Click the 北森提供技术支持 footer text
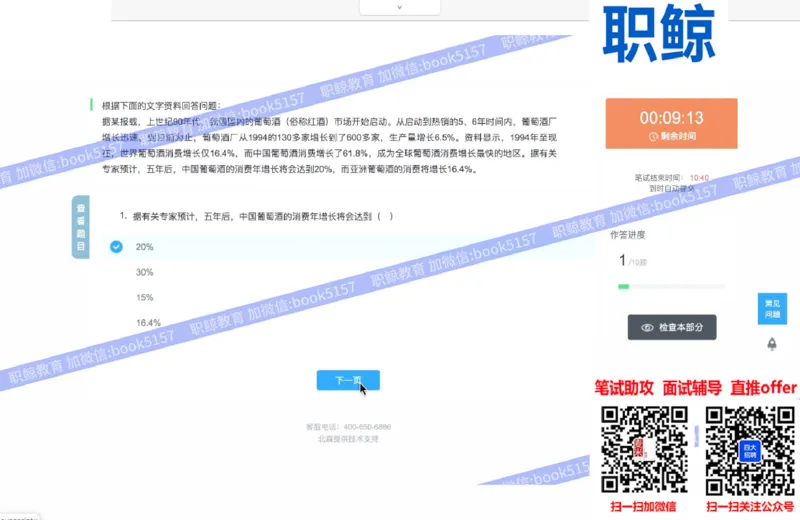800x520 pixels. [x=348, y=439]
